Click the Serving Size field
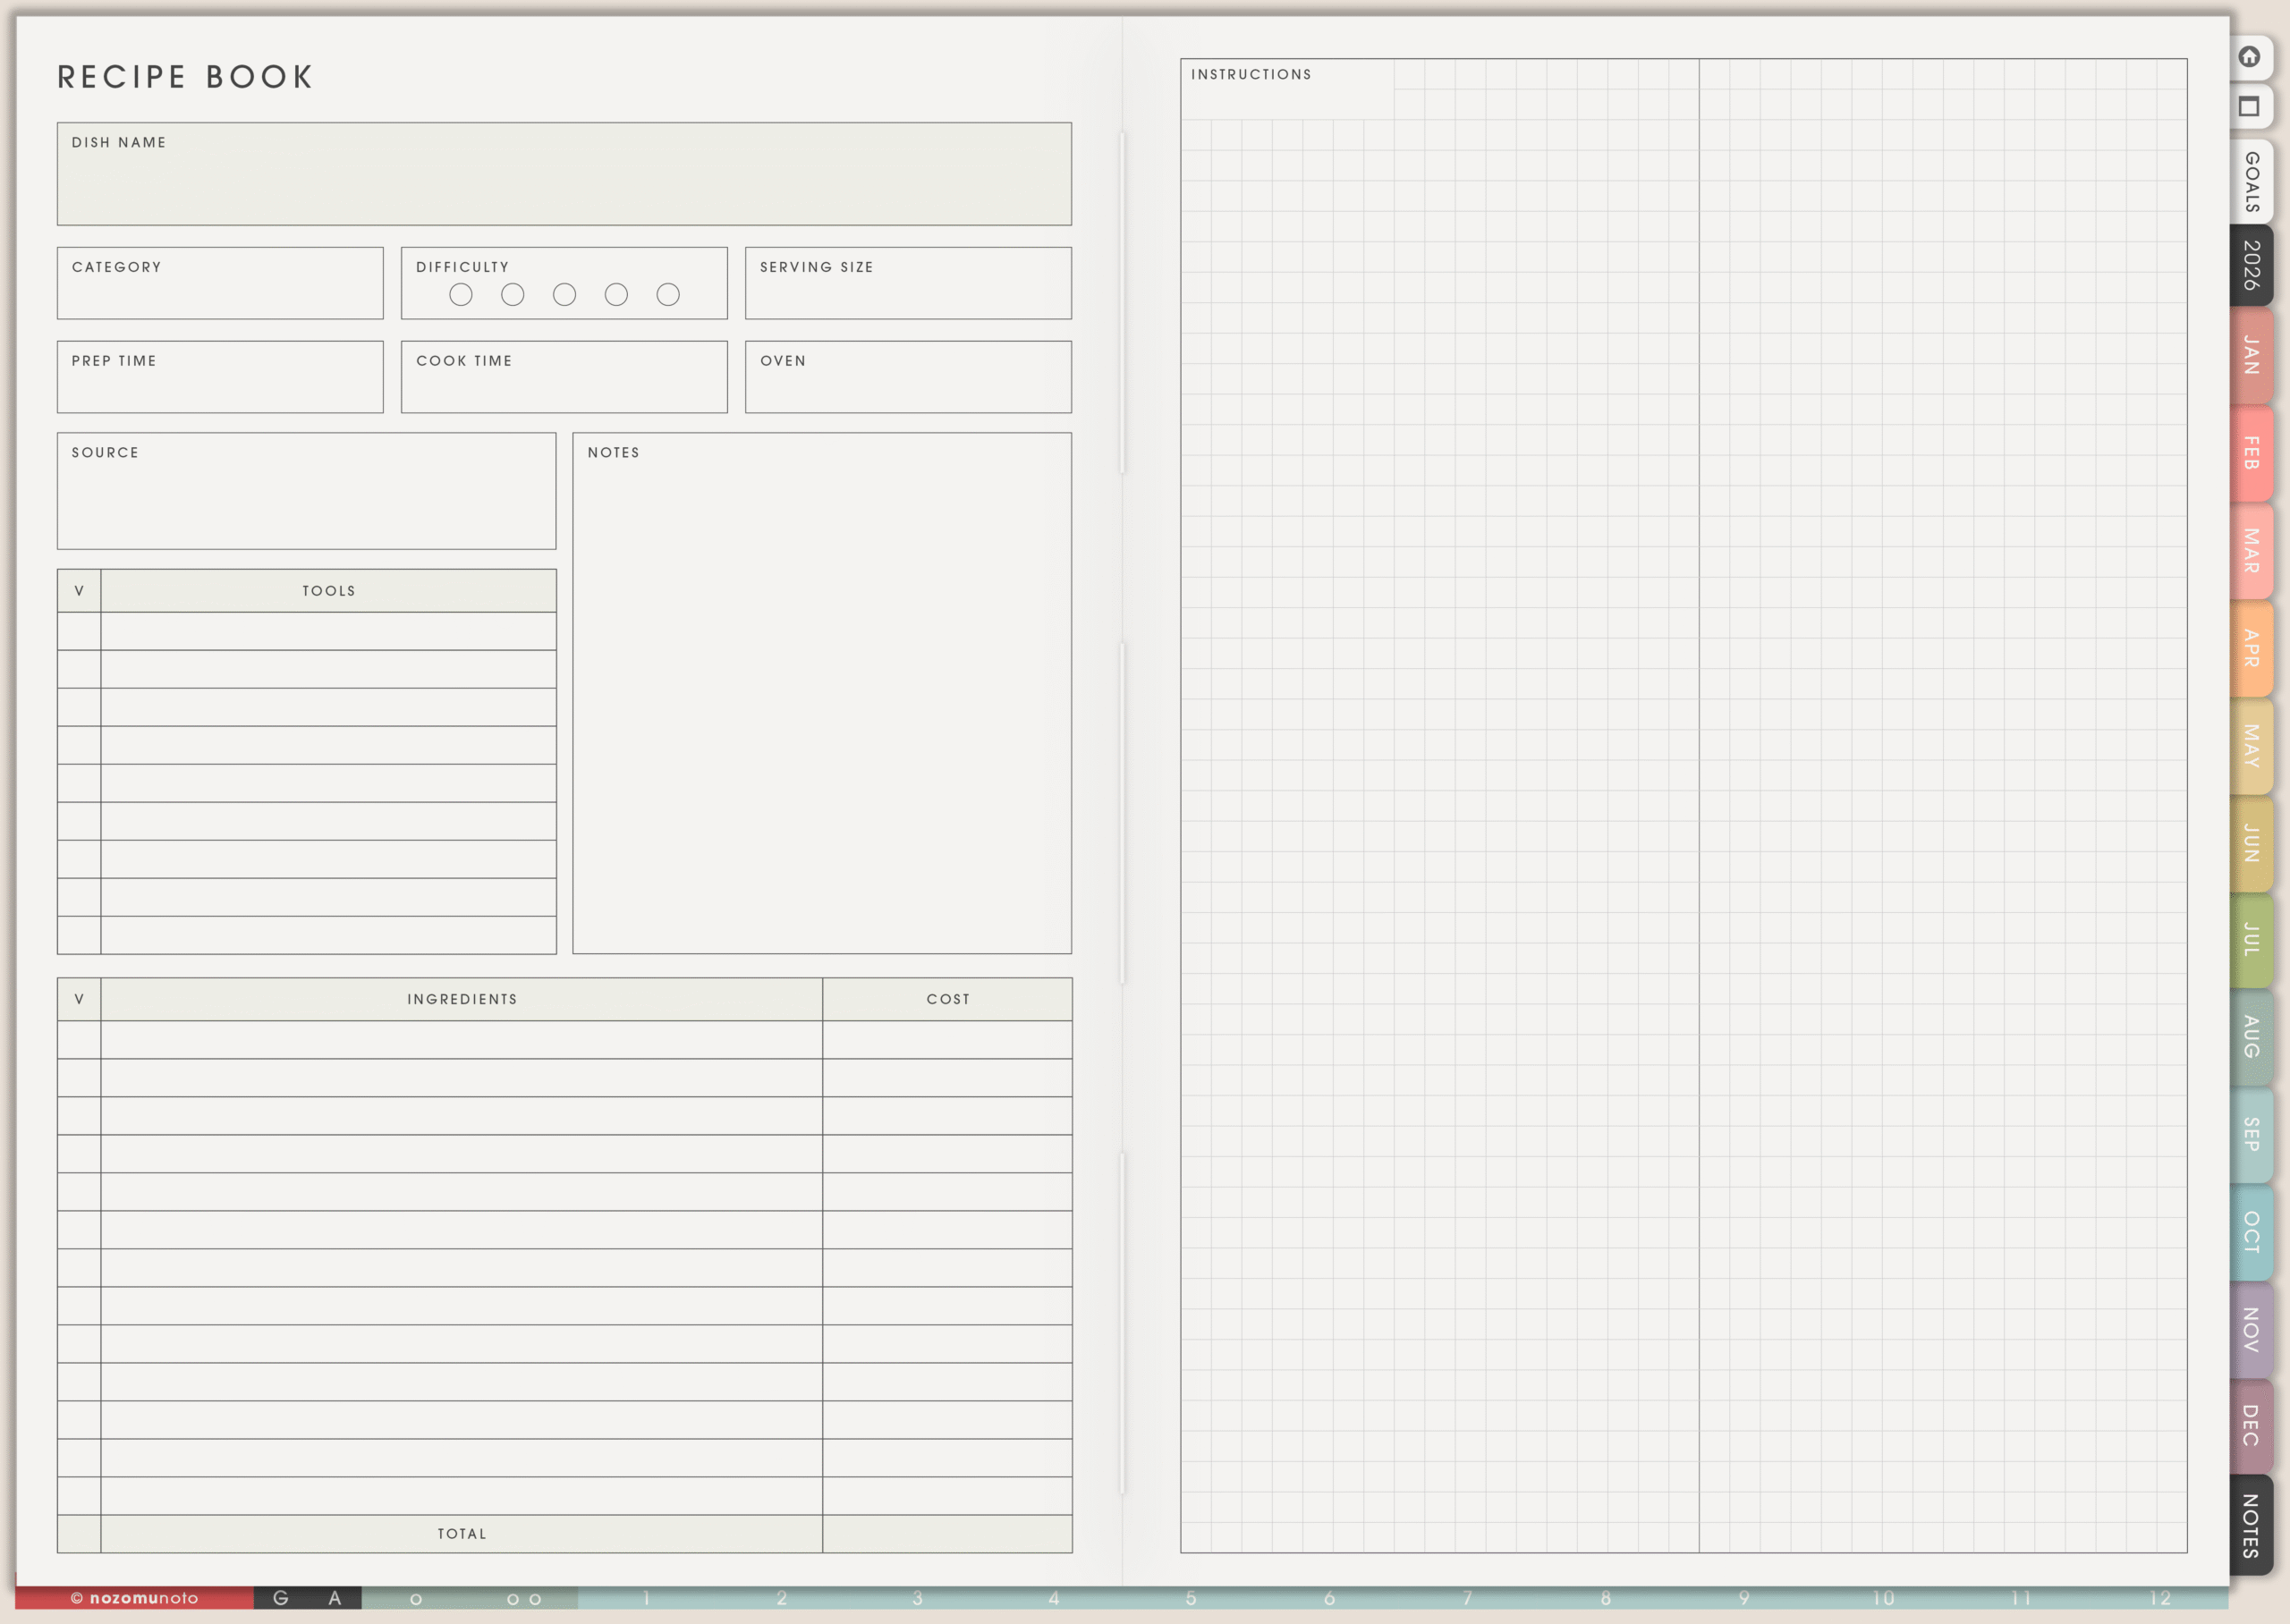This screenshot has height=1624, width=2290. coord(908,293)
